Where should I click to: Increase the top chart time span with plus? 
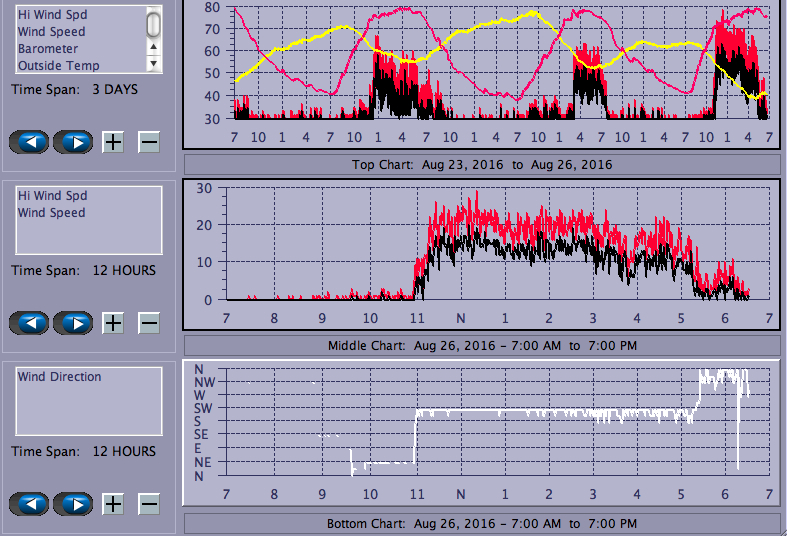pos(113,141)
